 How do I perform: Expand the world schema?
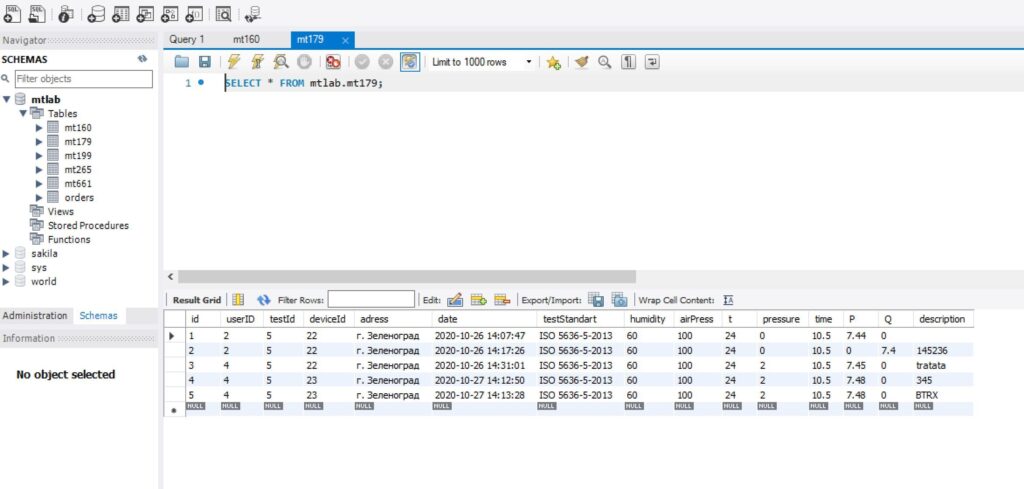click(7, 281)
